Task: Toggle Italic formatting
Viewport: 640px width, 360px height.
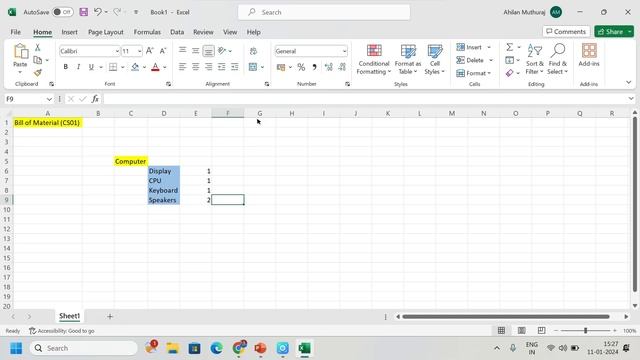Action: click(78, 67)
